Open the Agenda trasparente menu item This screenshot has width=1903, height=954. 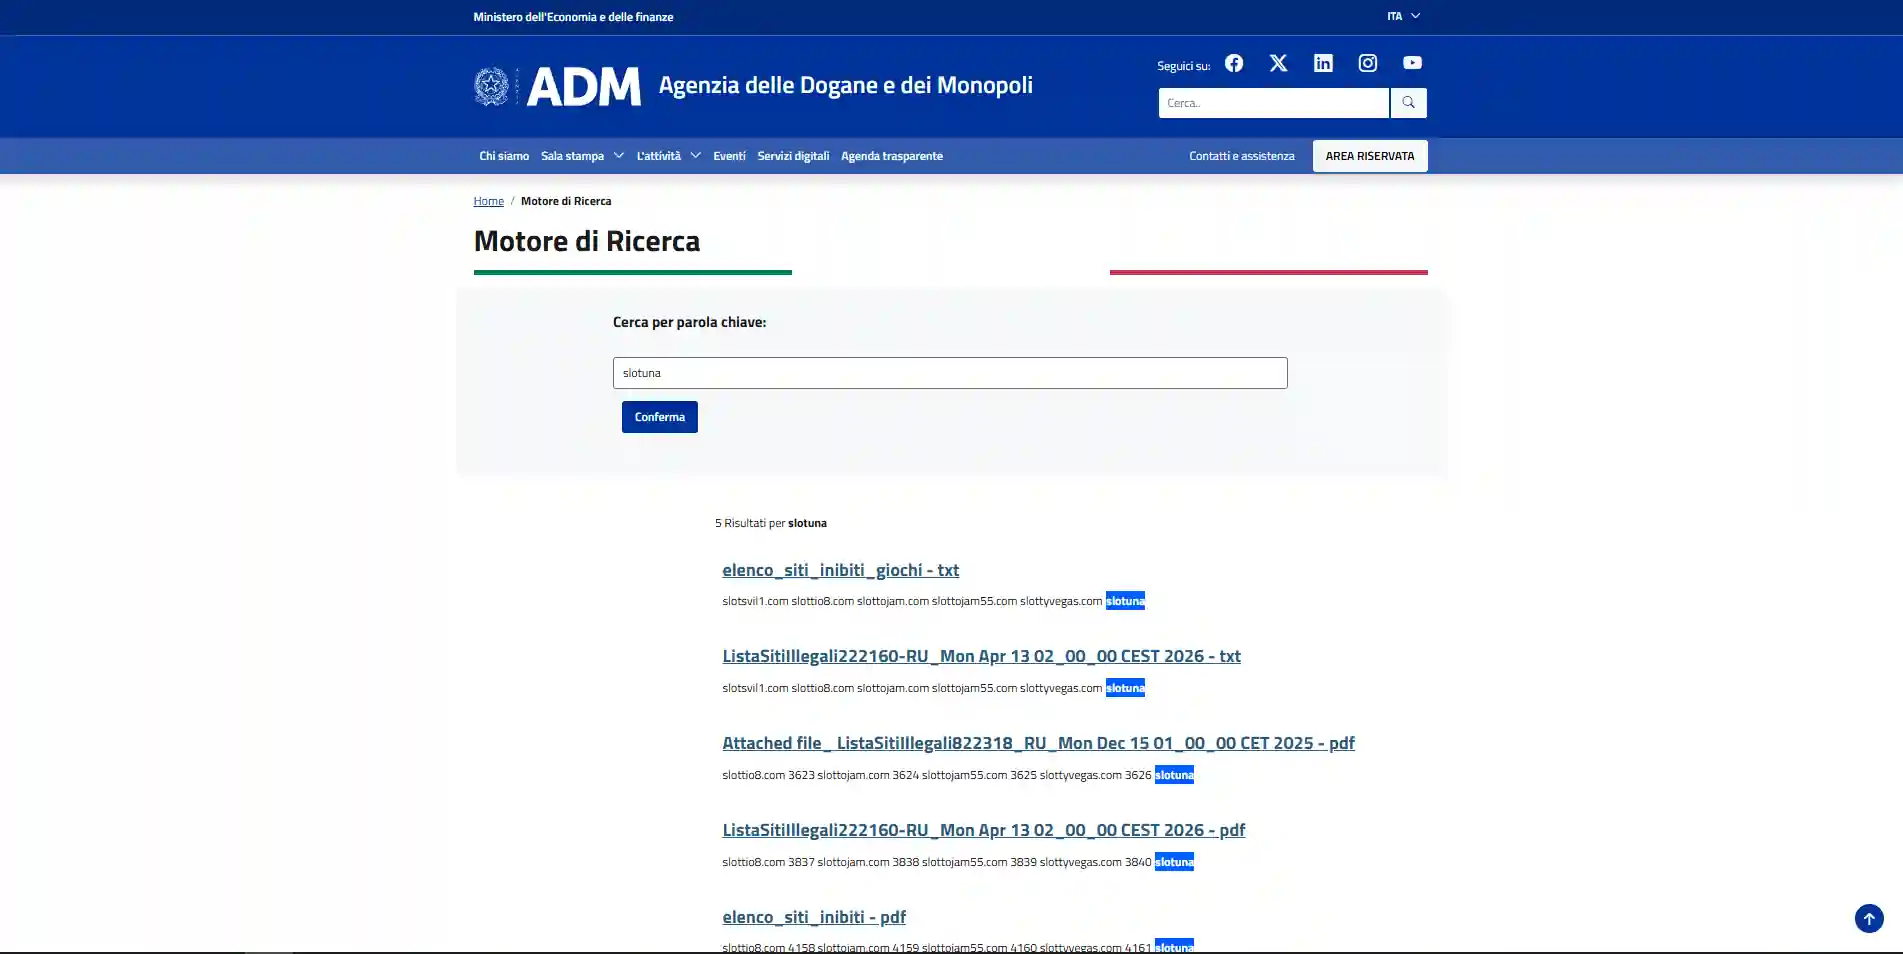pos(892,156)
